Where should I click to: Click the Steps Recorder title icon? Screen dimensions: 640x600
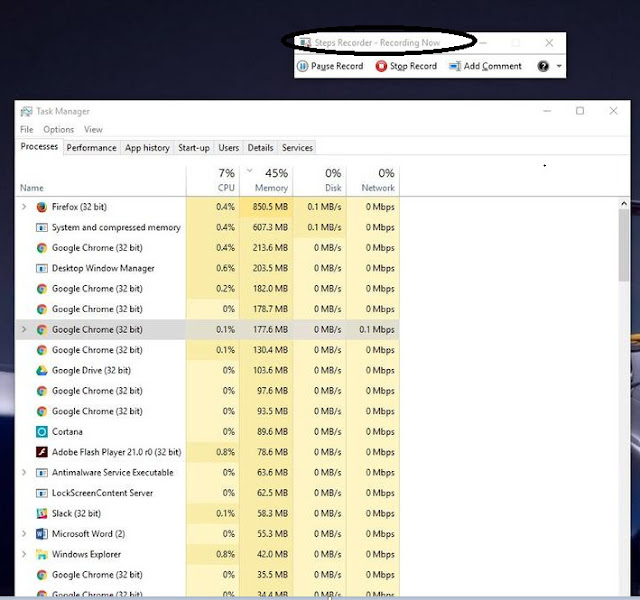305,42
